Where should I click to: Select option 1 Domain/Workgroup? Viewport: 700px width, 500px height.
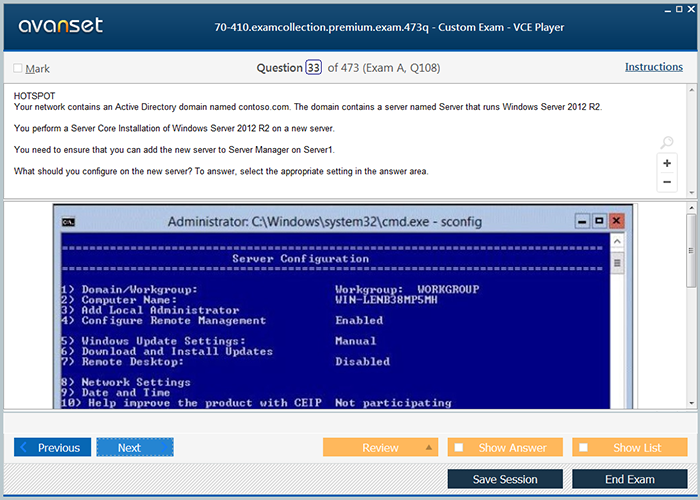(129, 290)
